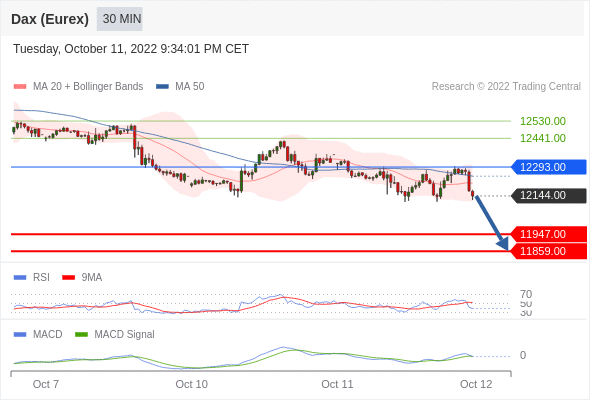Click the 9MA legend red marker

pyautogui.click(x=68, y=277)
